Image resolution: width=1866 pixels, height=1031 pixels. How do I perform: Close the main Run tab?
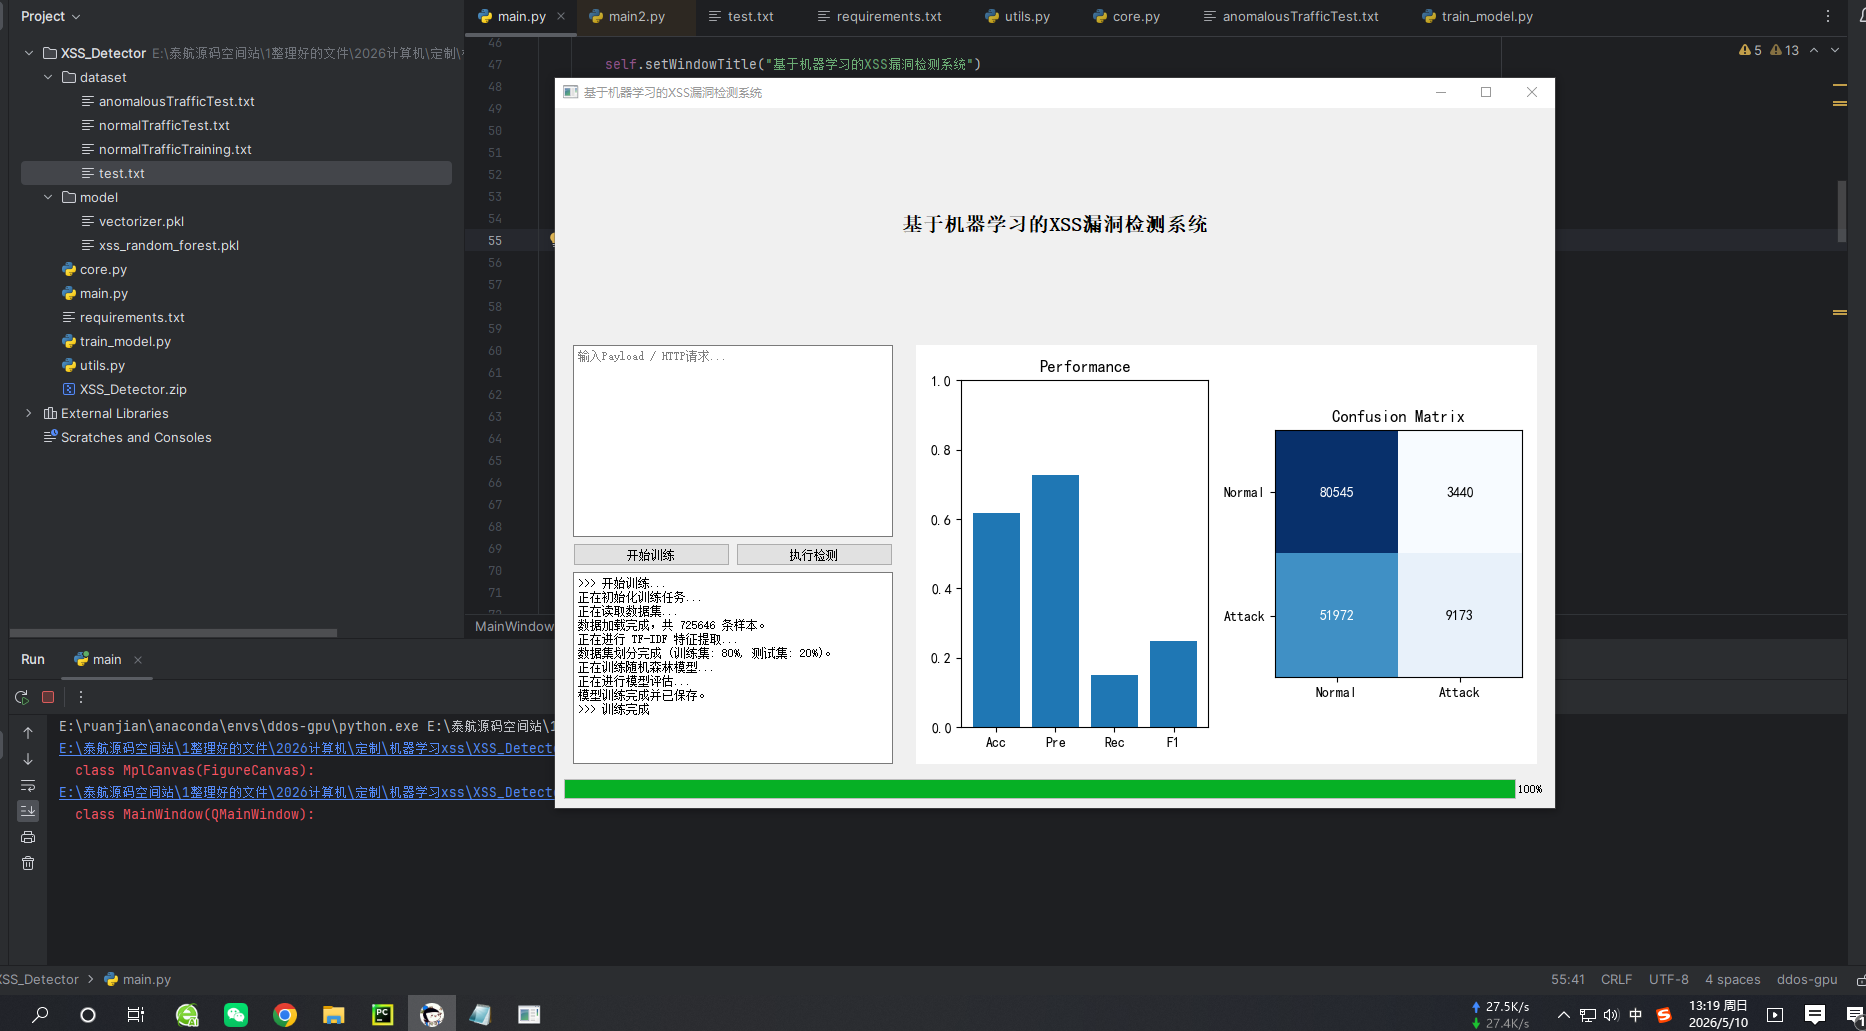click(x=138, y=659)
